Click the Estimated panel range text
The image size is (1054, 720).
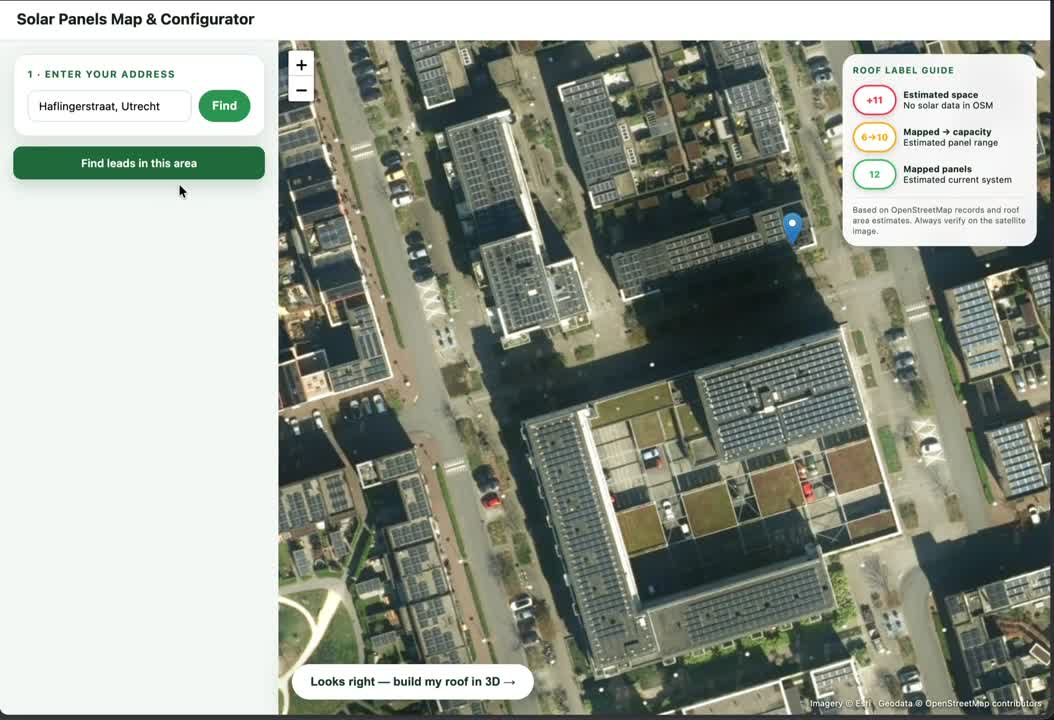coord(950,143)
